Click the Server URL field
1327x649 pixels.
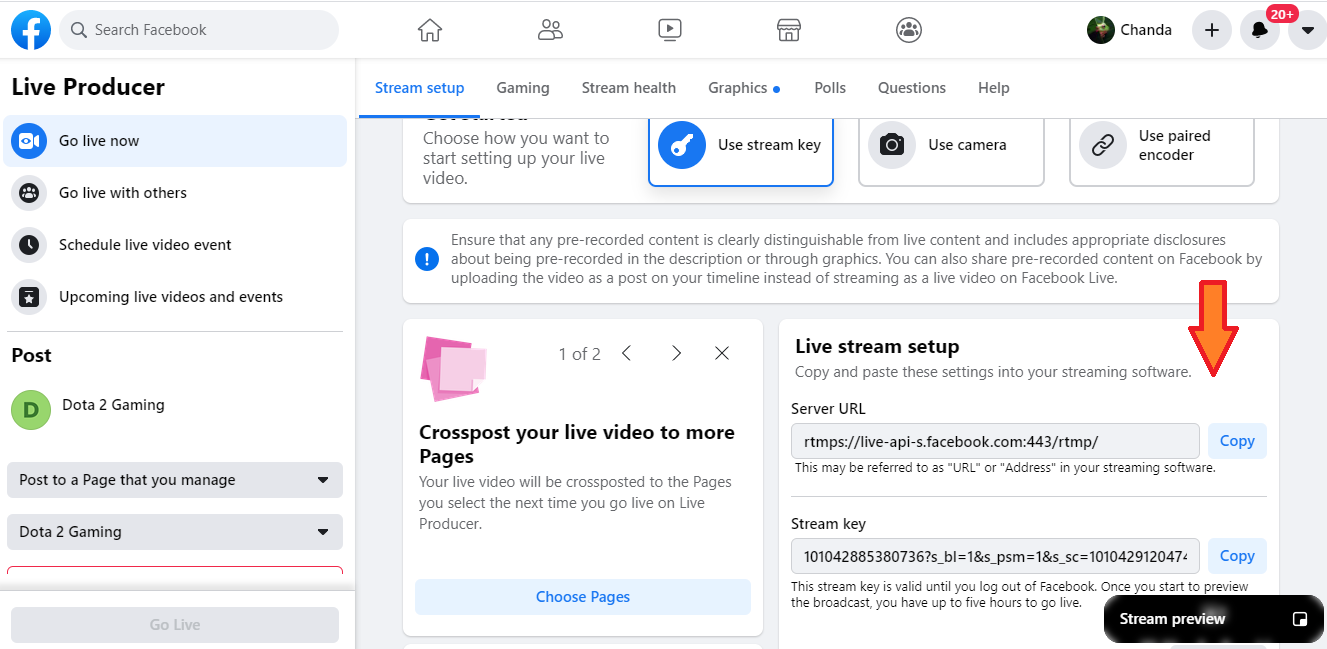click(995, 441)
